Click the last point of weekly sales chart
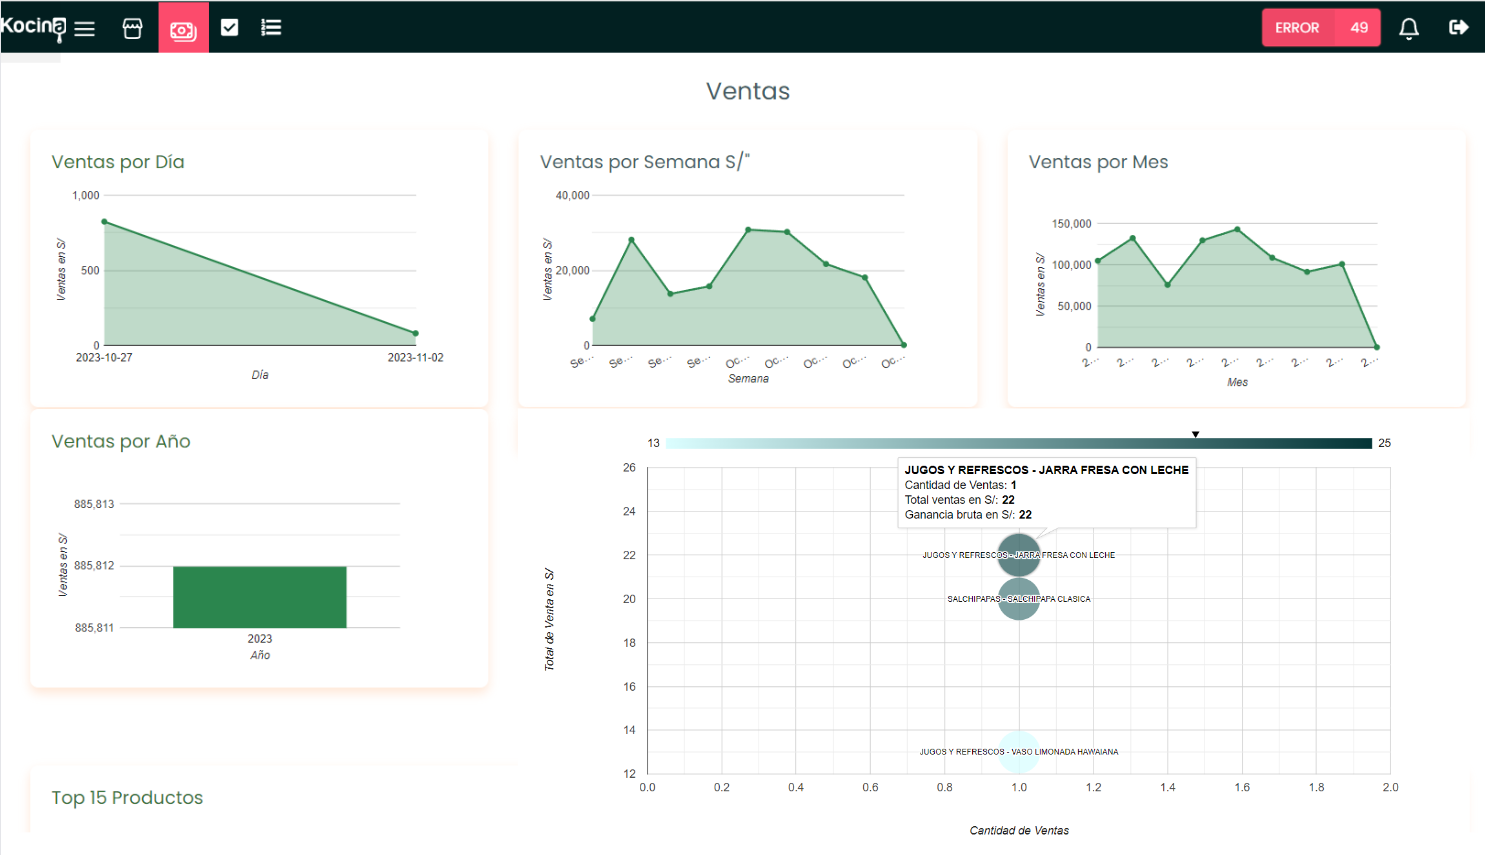 click(x=904, y=345)
